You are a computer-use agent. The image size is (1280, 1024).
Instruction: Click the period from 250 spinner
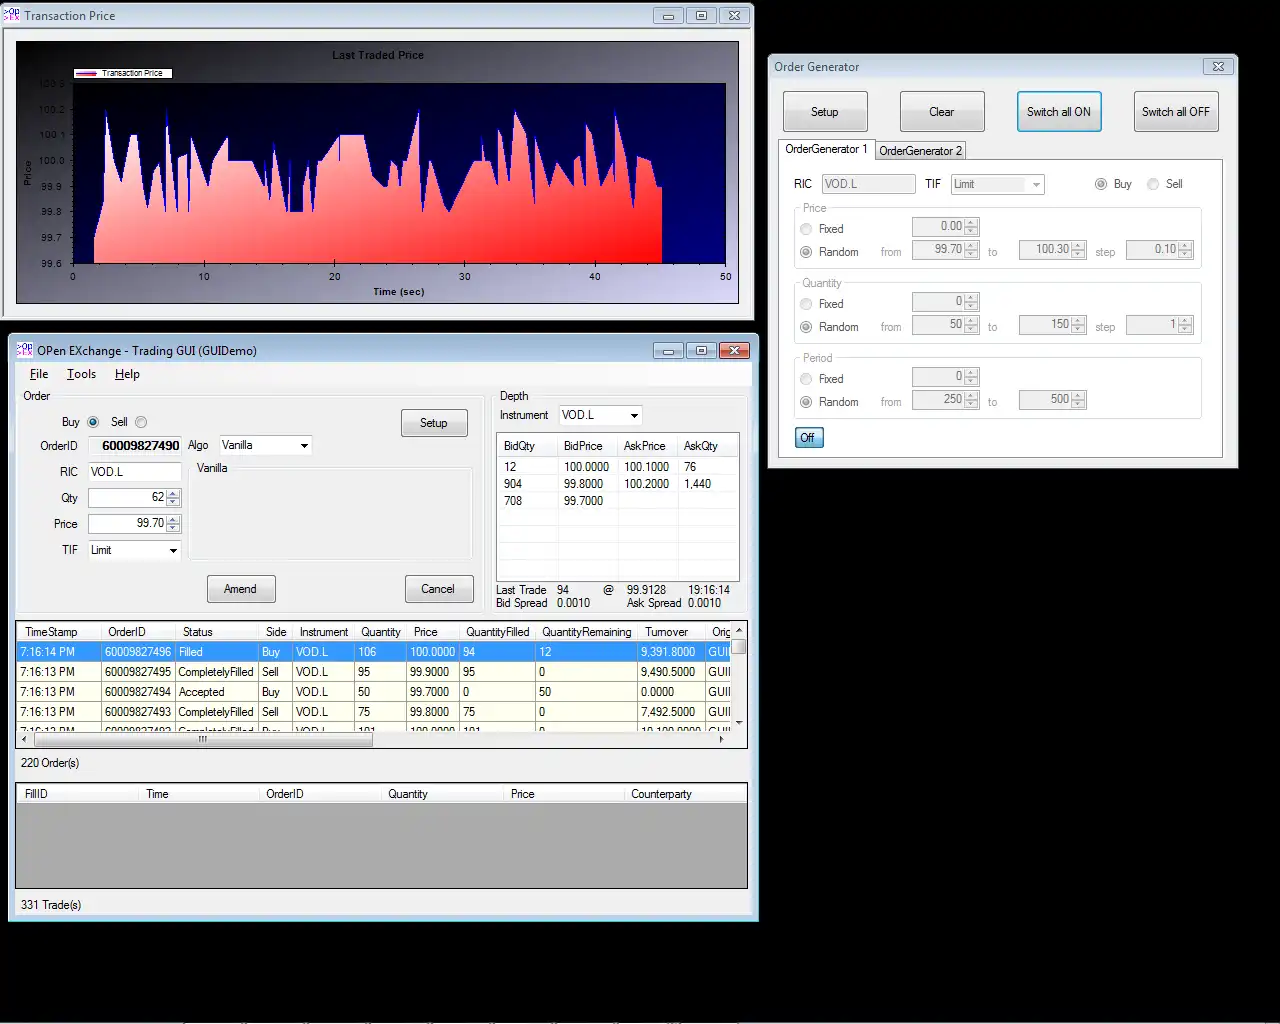click(972, 400)
